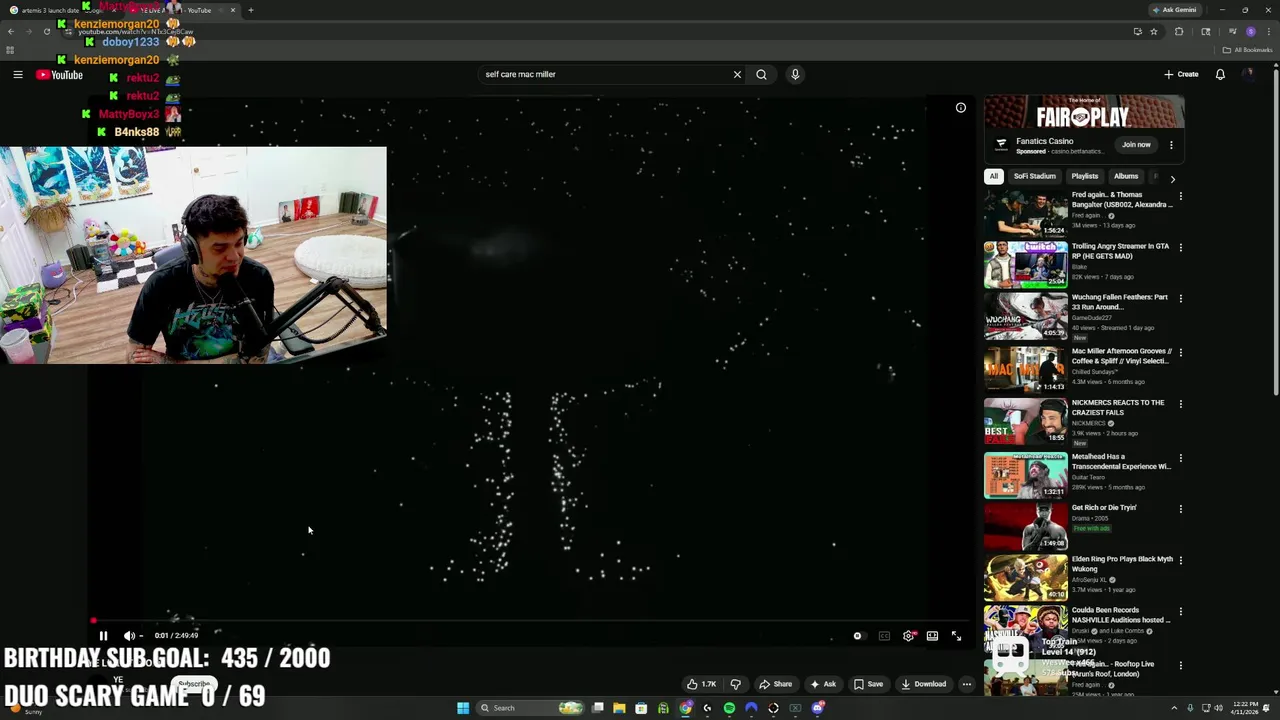Open the YouTube guide hamburger menu
The width and height of the screenshot is (1280, 720).
pyautogui.click(x=17, y=75)
